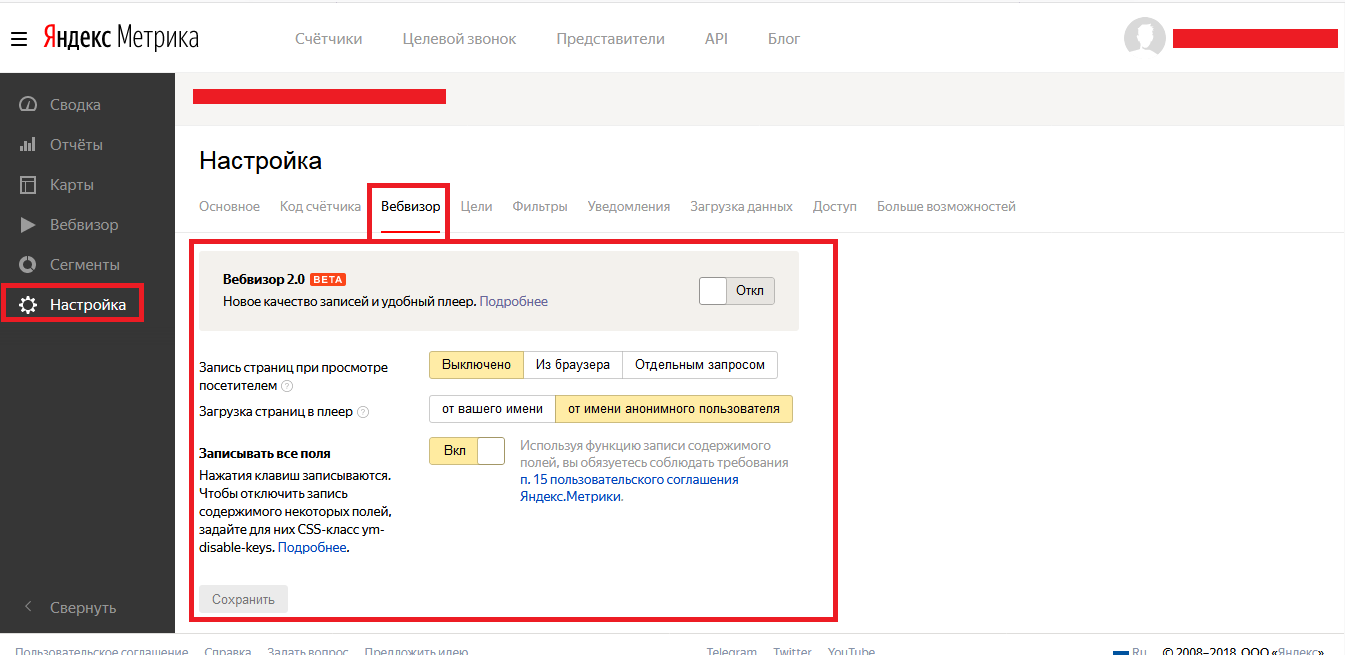Viewport: 1345px width, 655px height.
Task: Change language via the Ru selector
Action: 1129,651
